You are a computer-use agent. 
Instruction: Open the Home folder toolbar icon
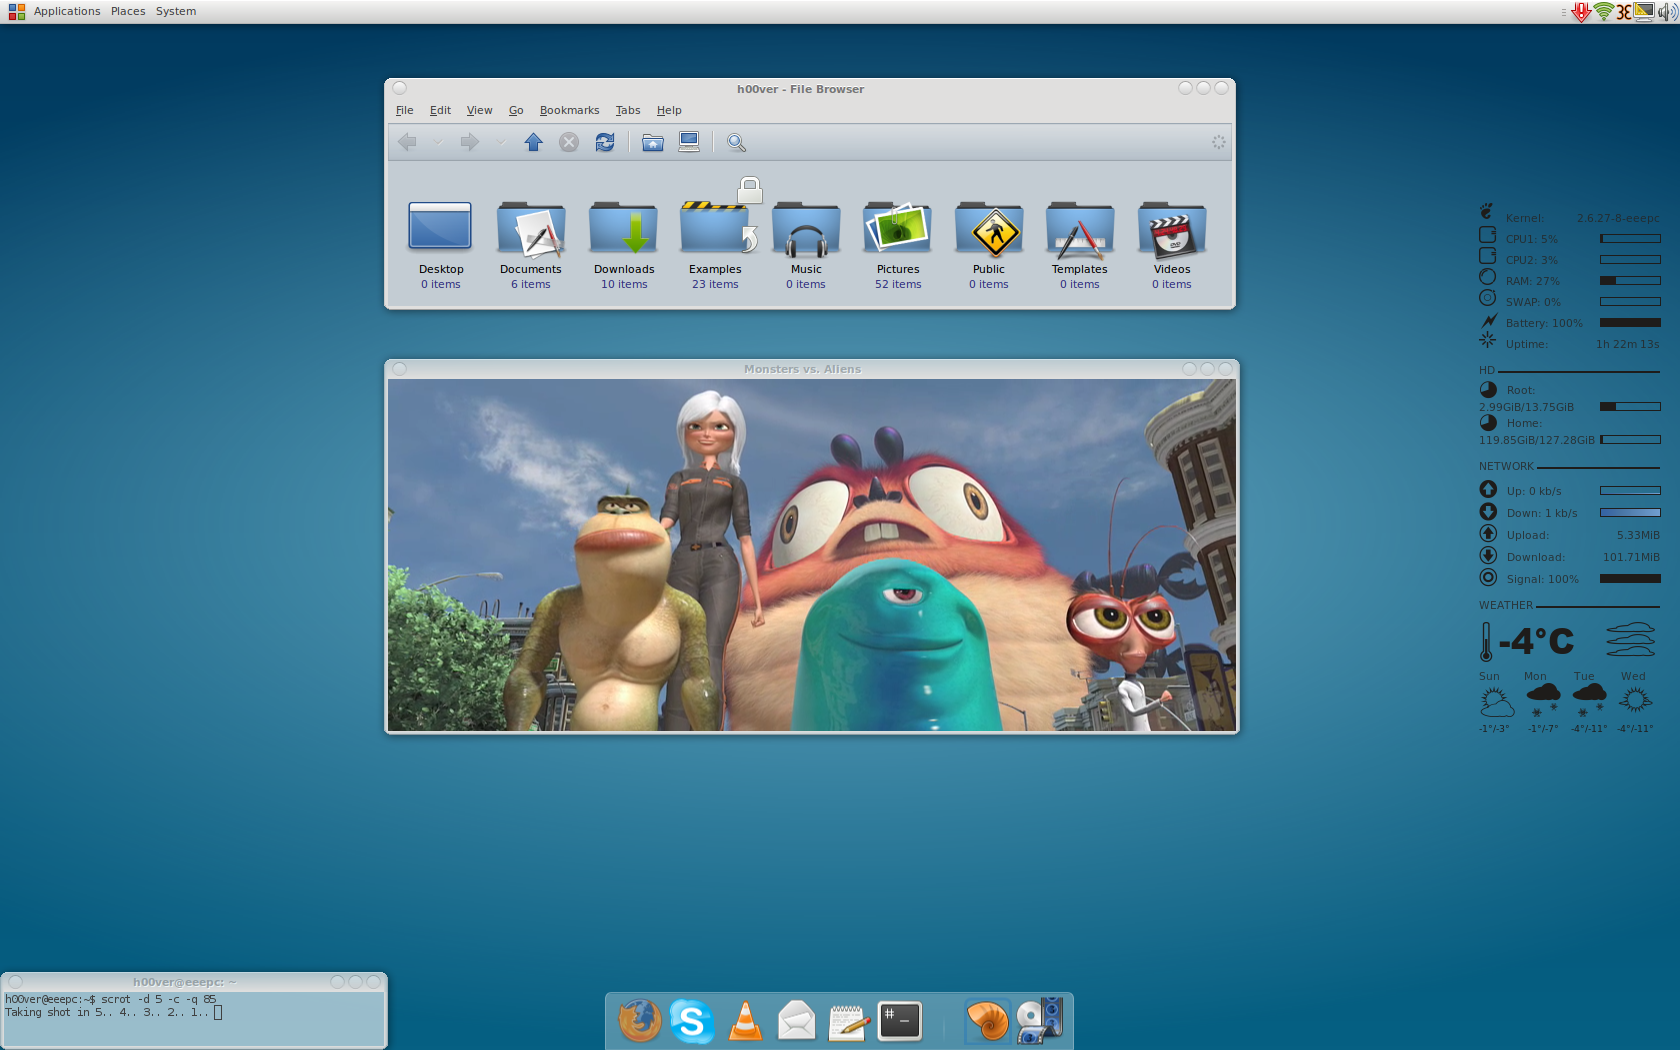coord(653,142)
